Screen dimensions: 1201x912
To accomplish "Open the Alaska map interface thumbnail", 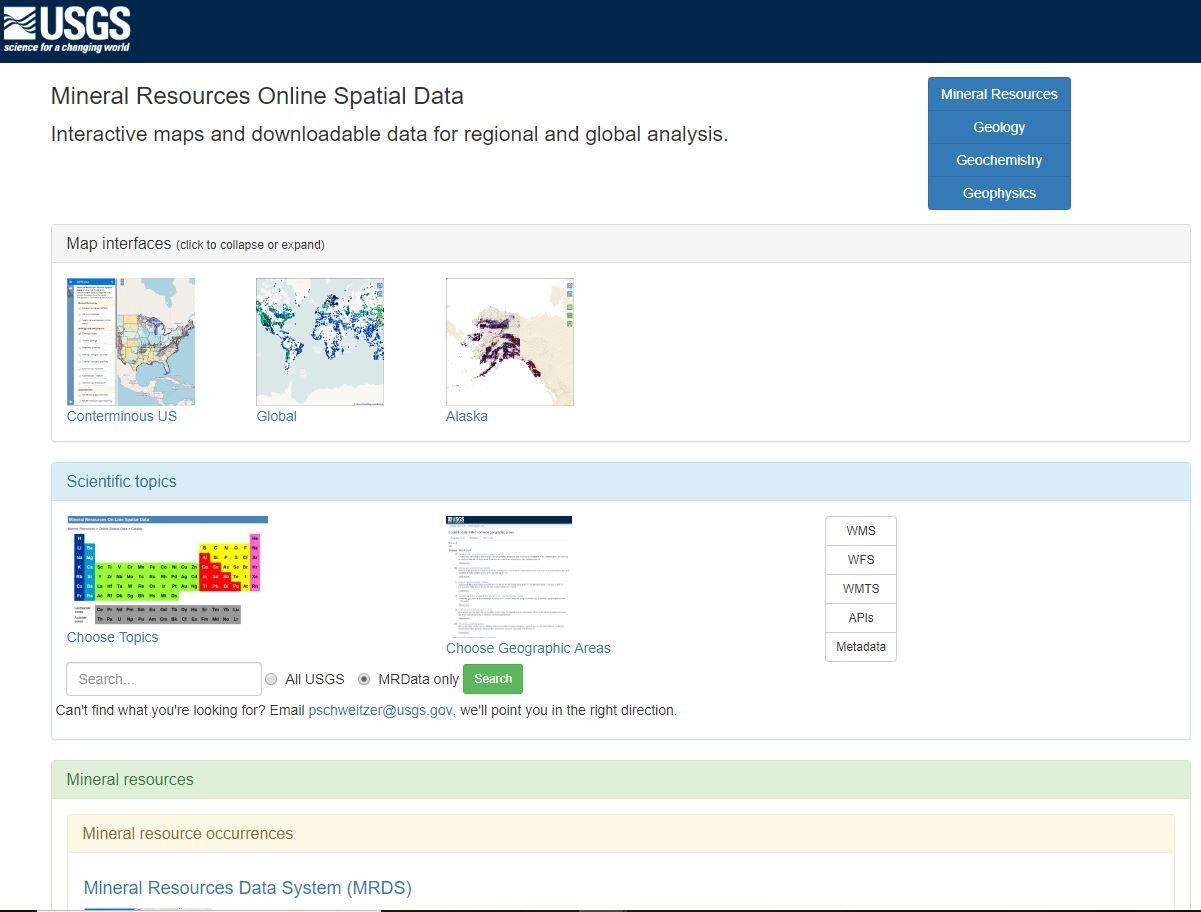I will pos(509,340).
